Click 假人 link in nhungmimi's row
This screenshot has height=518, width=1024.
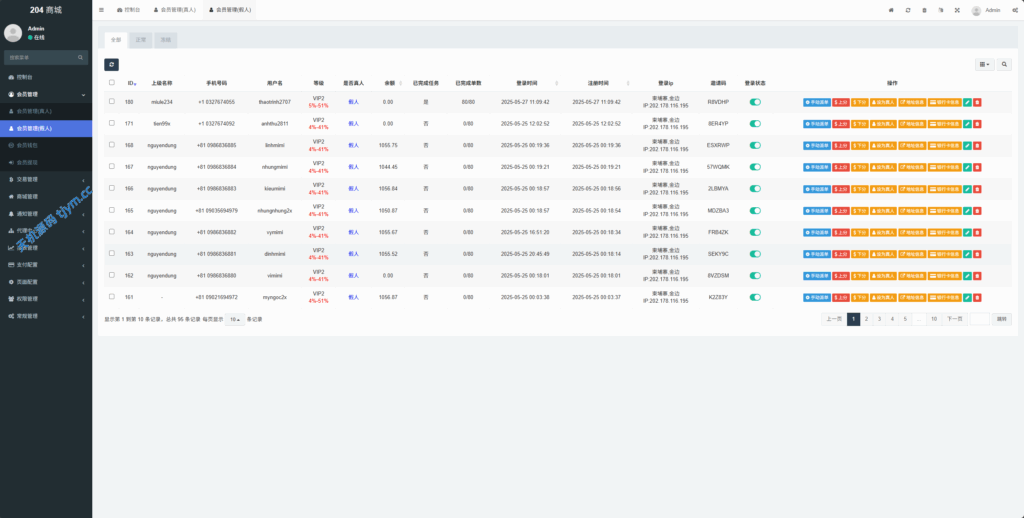(353, 167)
